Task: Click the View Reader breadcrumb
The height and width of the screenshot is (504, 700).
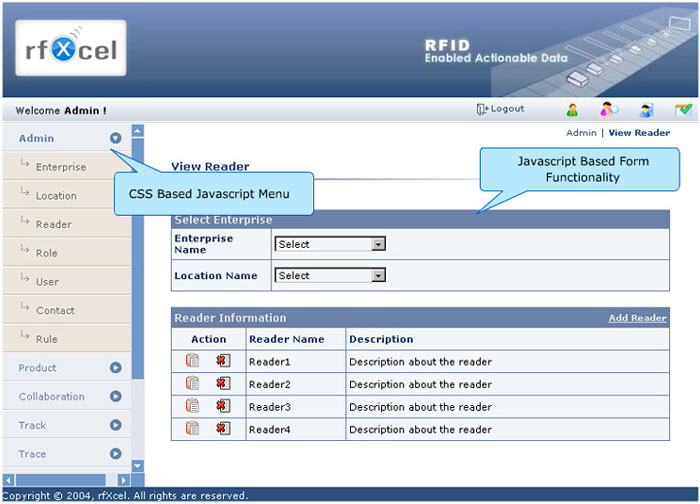Action: [x=639, y=133]
